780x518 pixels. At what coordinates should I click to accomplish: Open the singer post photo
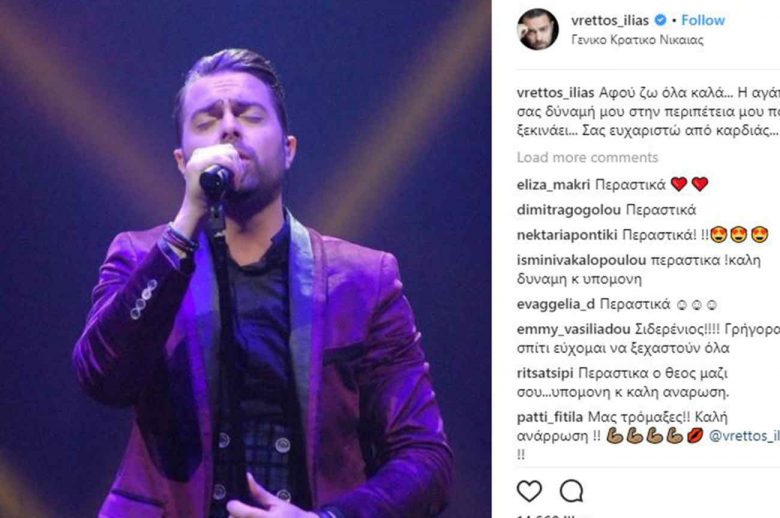coord(245,259)
